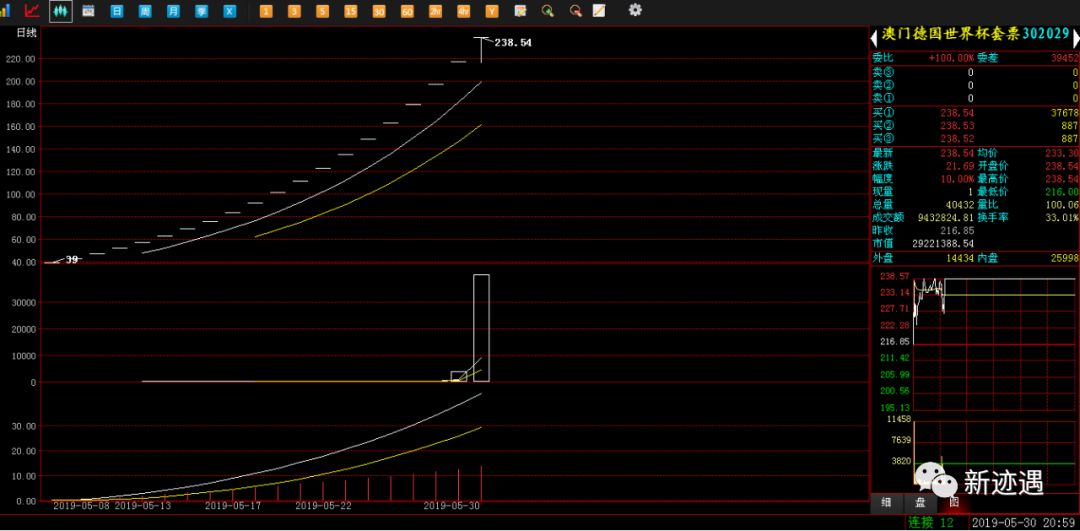Click the 内盘 value 25998
This screenshot has width=1080, height=531.
pyautogui.click(x=1065, y=258)
